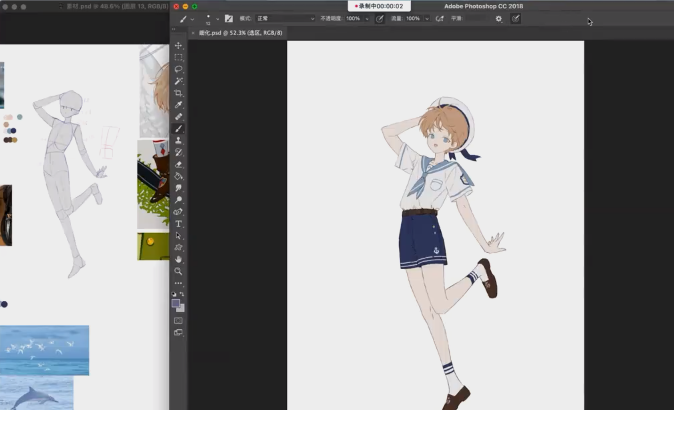
Task: Select the Magic Wand tool
Action: [178, 81]
